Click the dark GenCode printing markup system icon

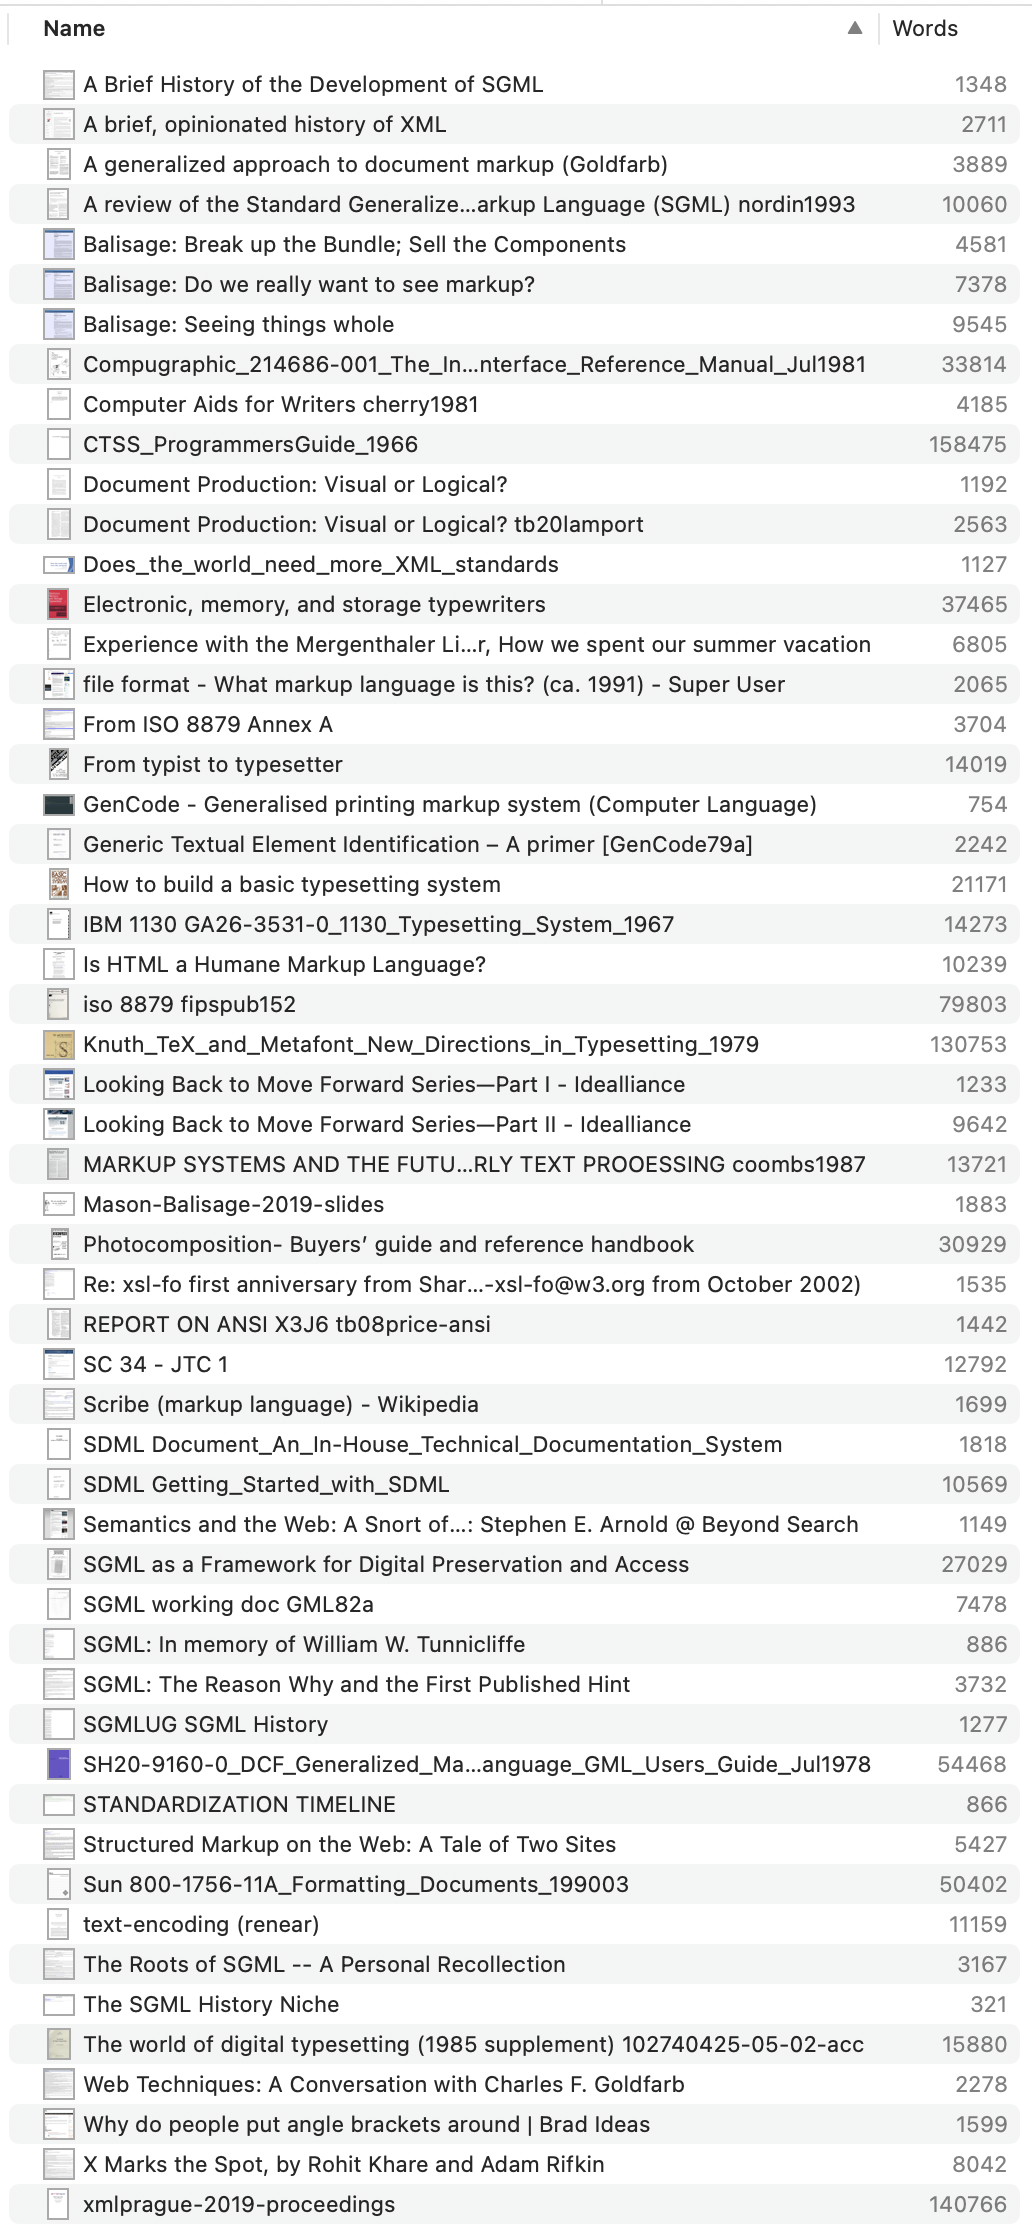click(x=59, y=804)
